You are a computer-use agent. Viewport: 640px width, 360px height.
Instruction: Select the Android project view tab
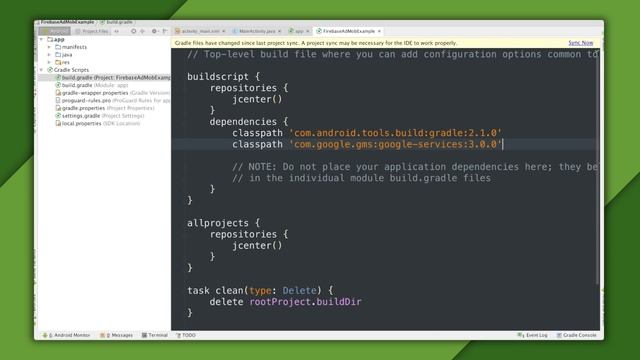point(54,31)
